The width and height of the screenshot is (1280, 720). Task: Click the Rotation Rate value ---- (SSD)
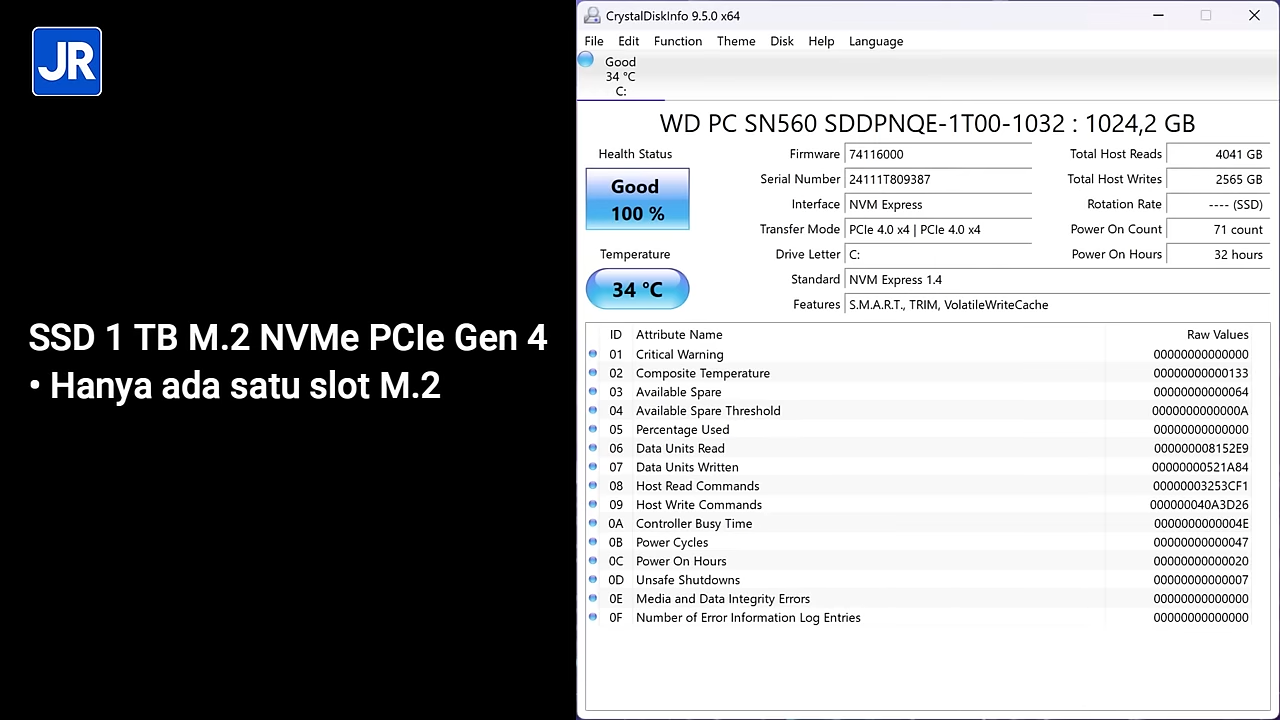click(x=1218, y=205)
